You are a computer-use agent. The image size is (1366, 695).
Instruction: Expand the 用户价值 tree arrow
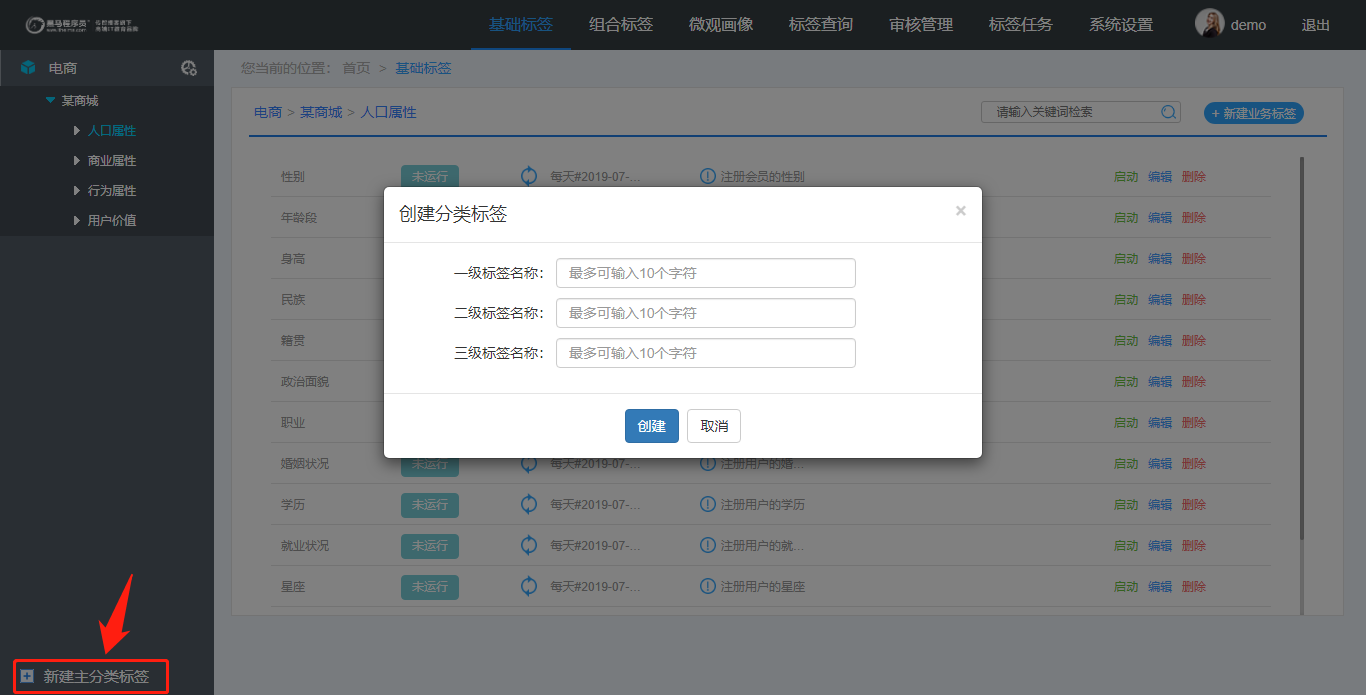coord(77,220)
